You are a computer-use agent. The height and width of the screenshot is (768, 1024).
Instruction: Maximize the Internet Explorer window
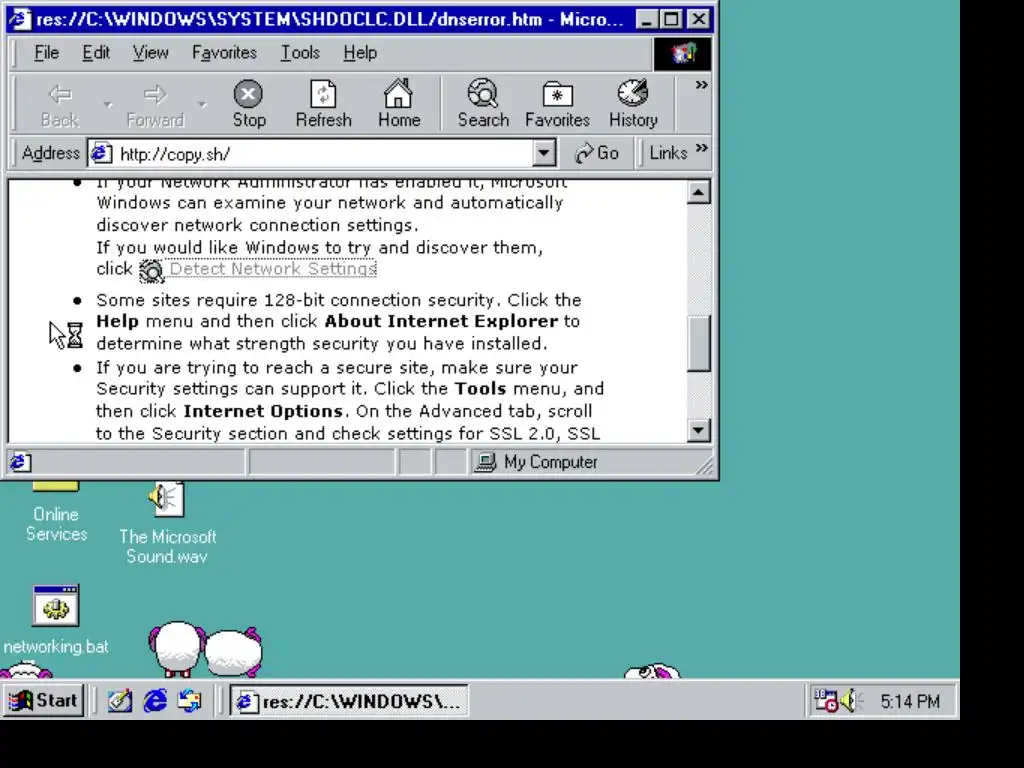click(671, 20)
